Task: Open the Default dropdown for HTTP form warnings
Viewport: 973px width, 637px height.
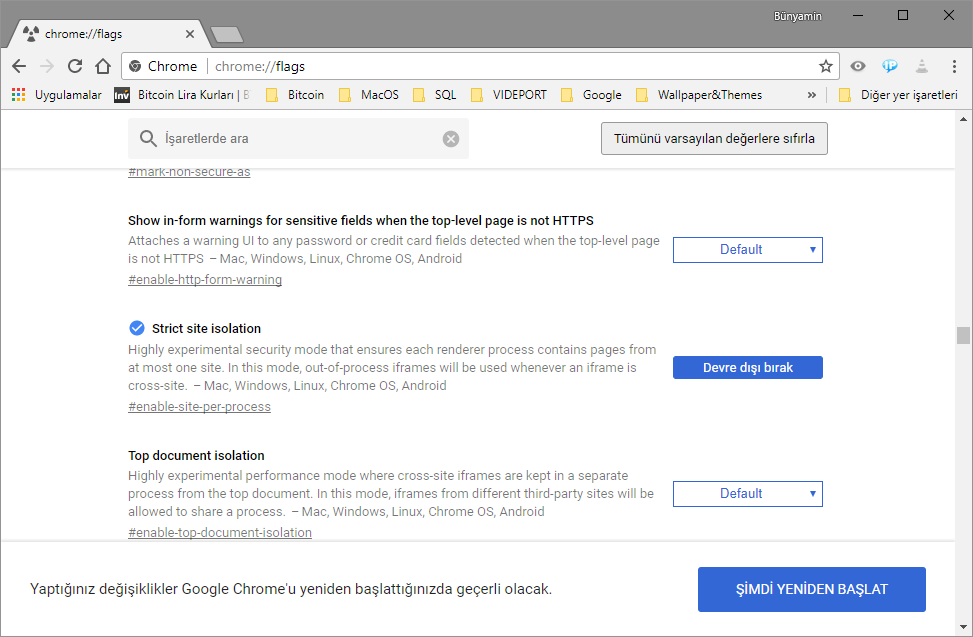Action: click(747, 249)
